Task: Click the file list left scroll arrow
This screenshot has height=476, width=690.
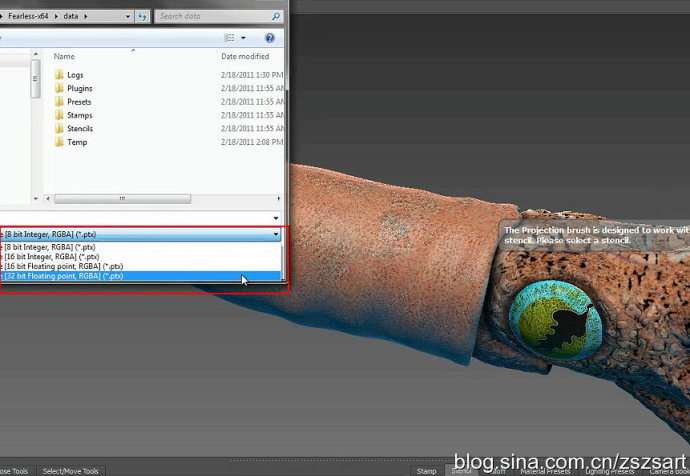Action: [x=48, y=199]
